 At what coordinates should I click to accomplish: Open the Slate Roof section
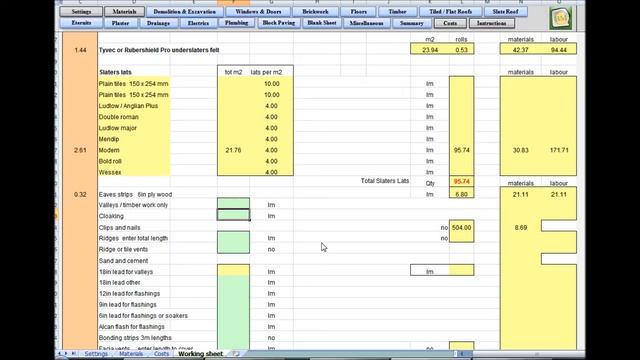tap(505, 11)
